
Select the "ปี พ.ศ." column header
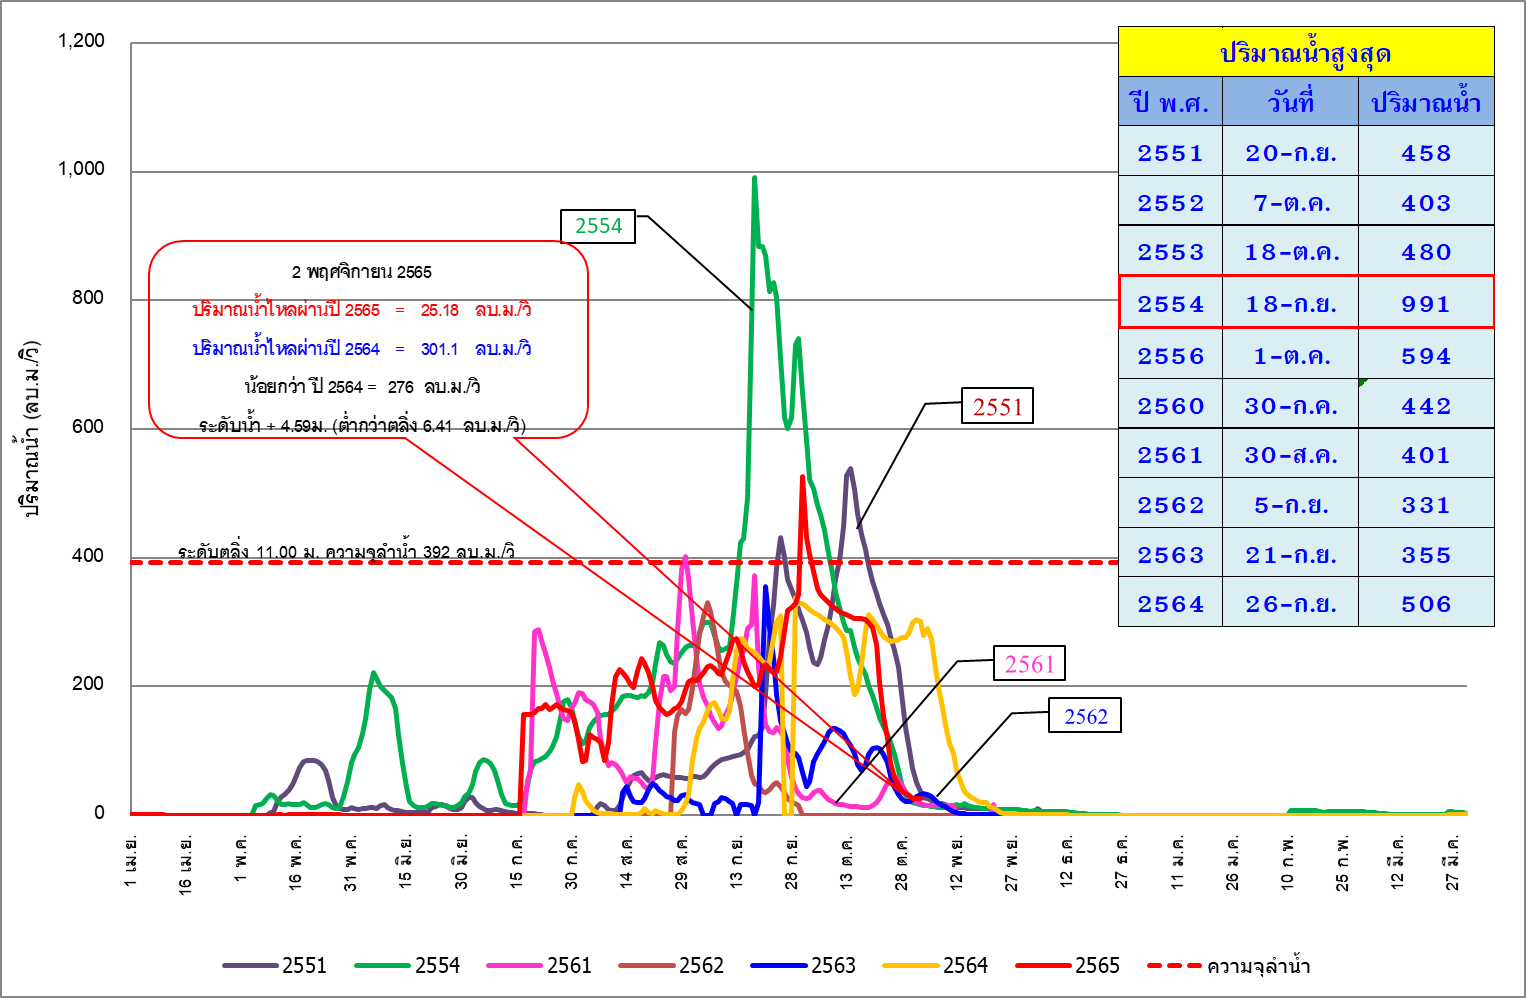(1170, 102)
